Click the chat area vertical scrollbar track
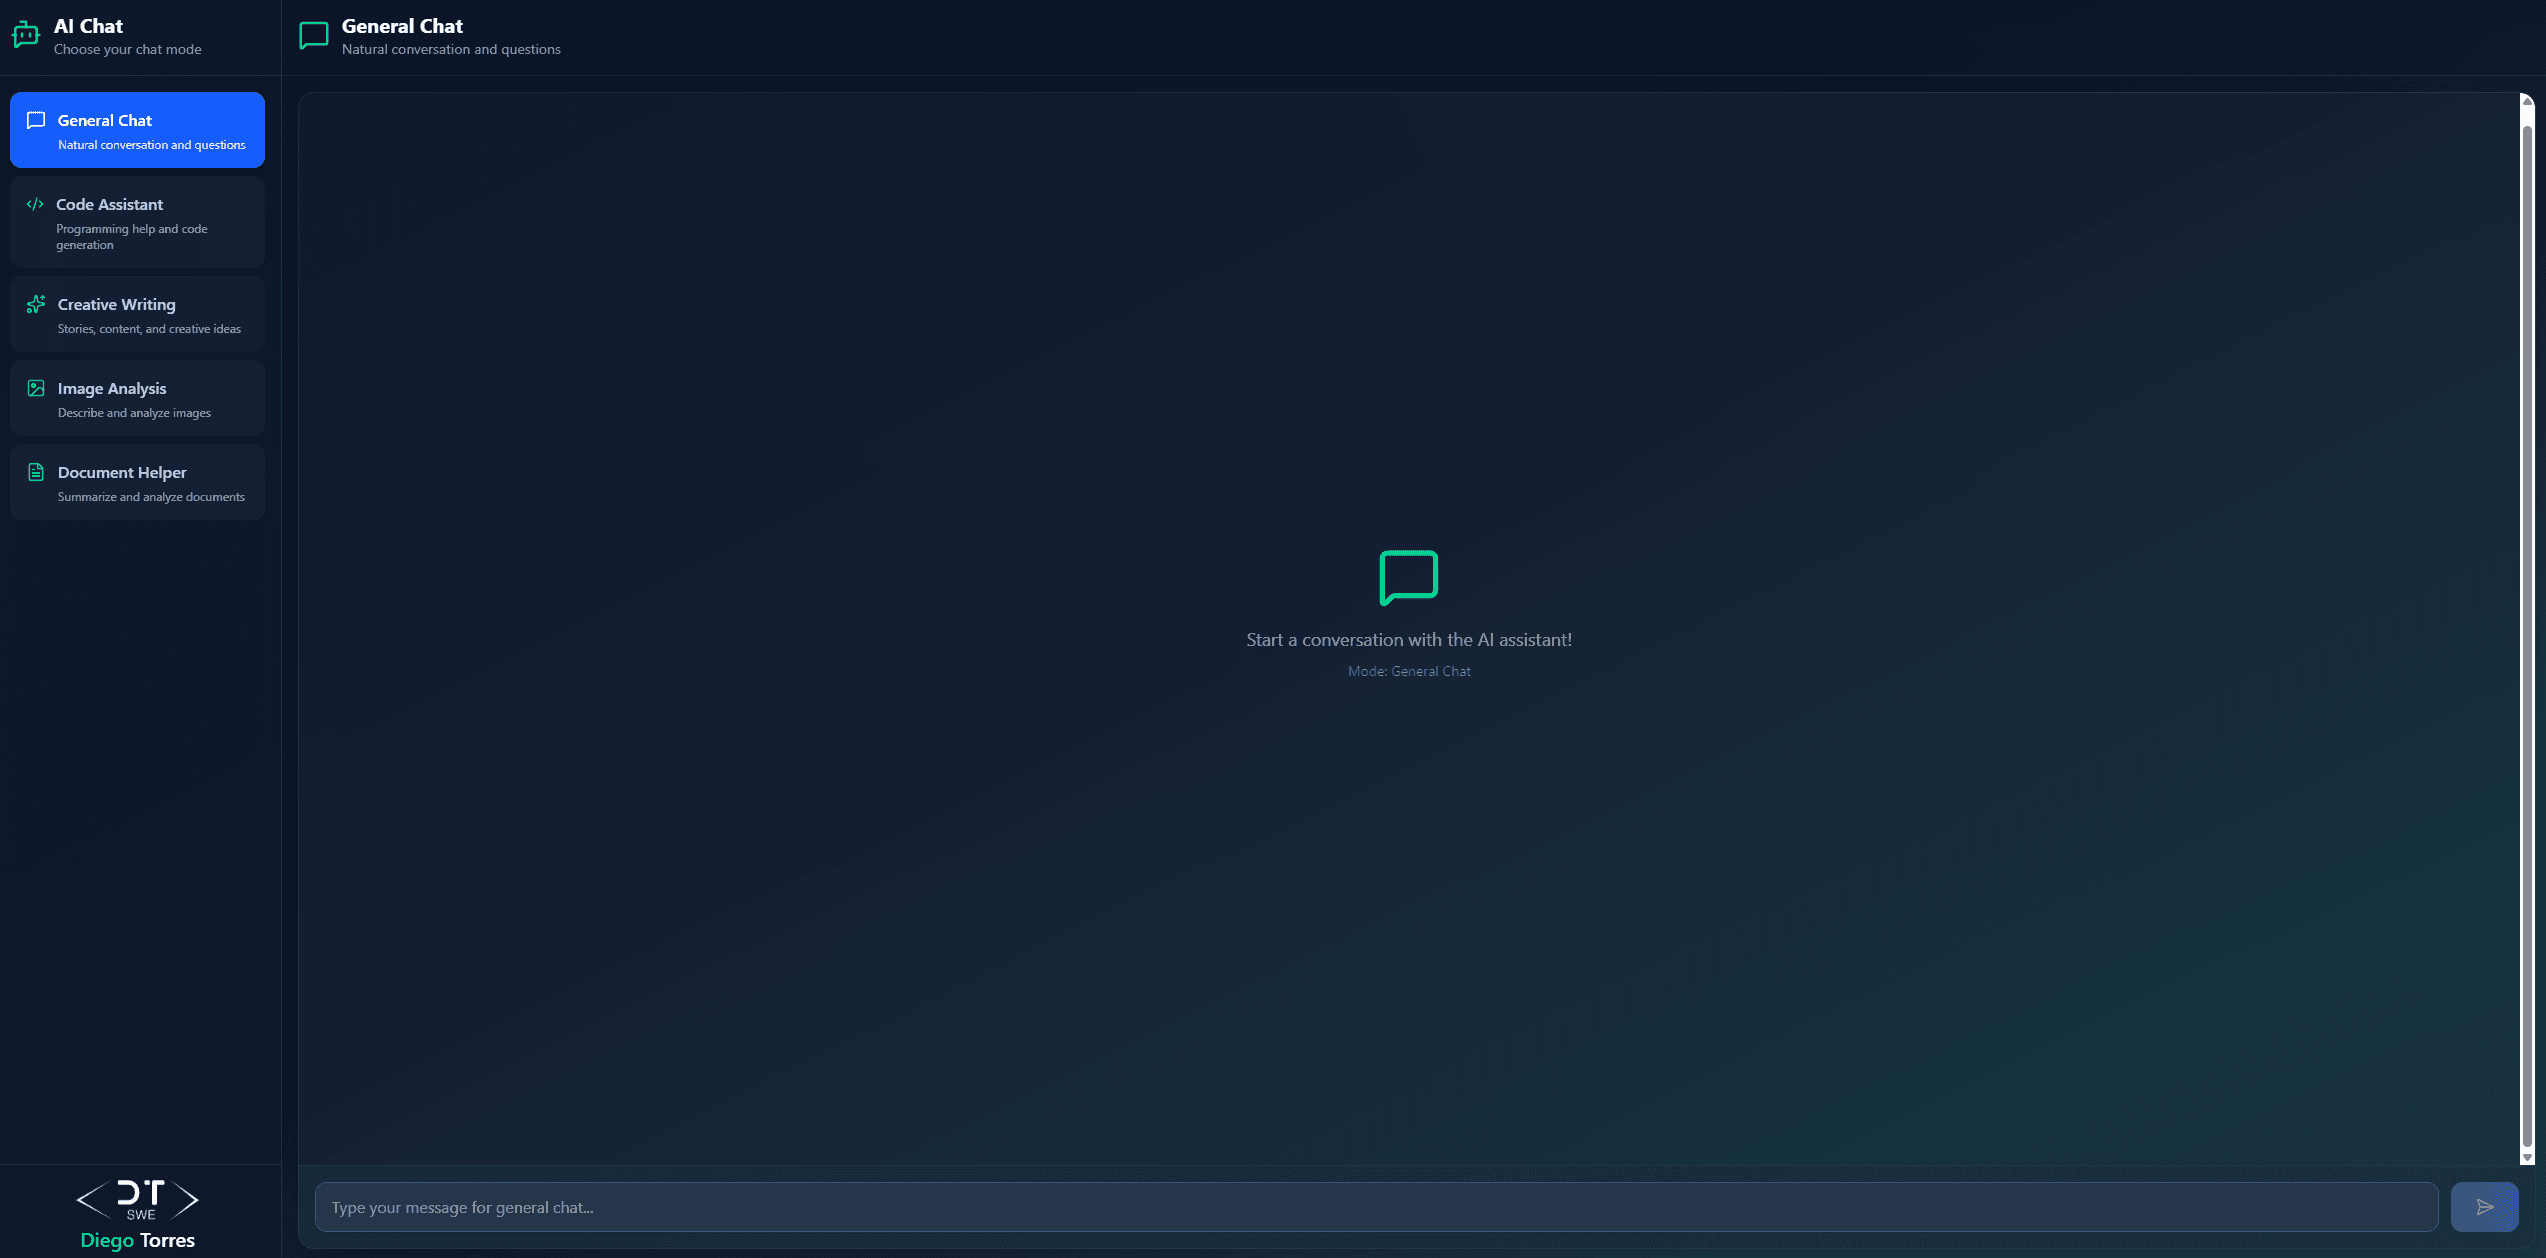This screenshot has height=1258, width=2546. click(x=2527, y=630)
